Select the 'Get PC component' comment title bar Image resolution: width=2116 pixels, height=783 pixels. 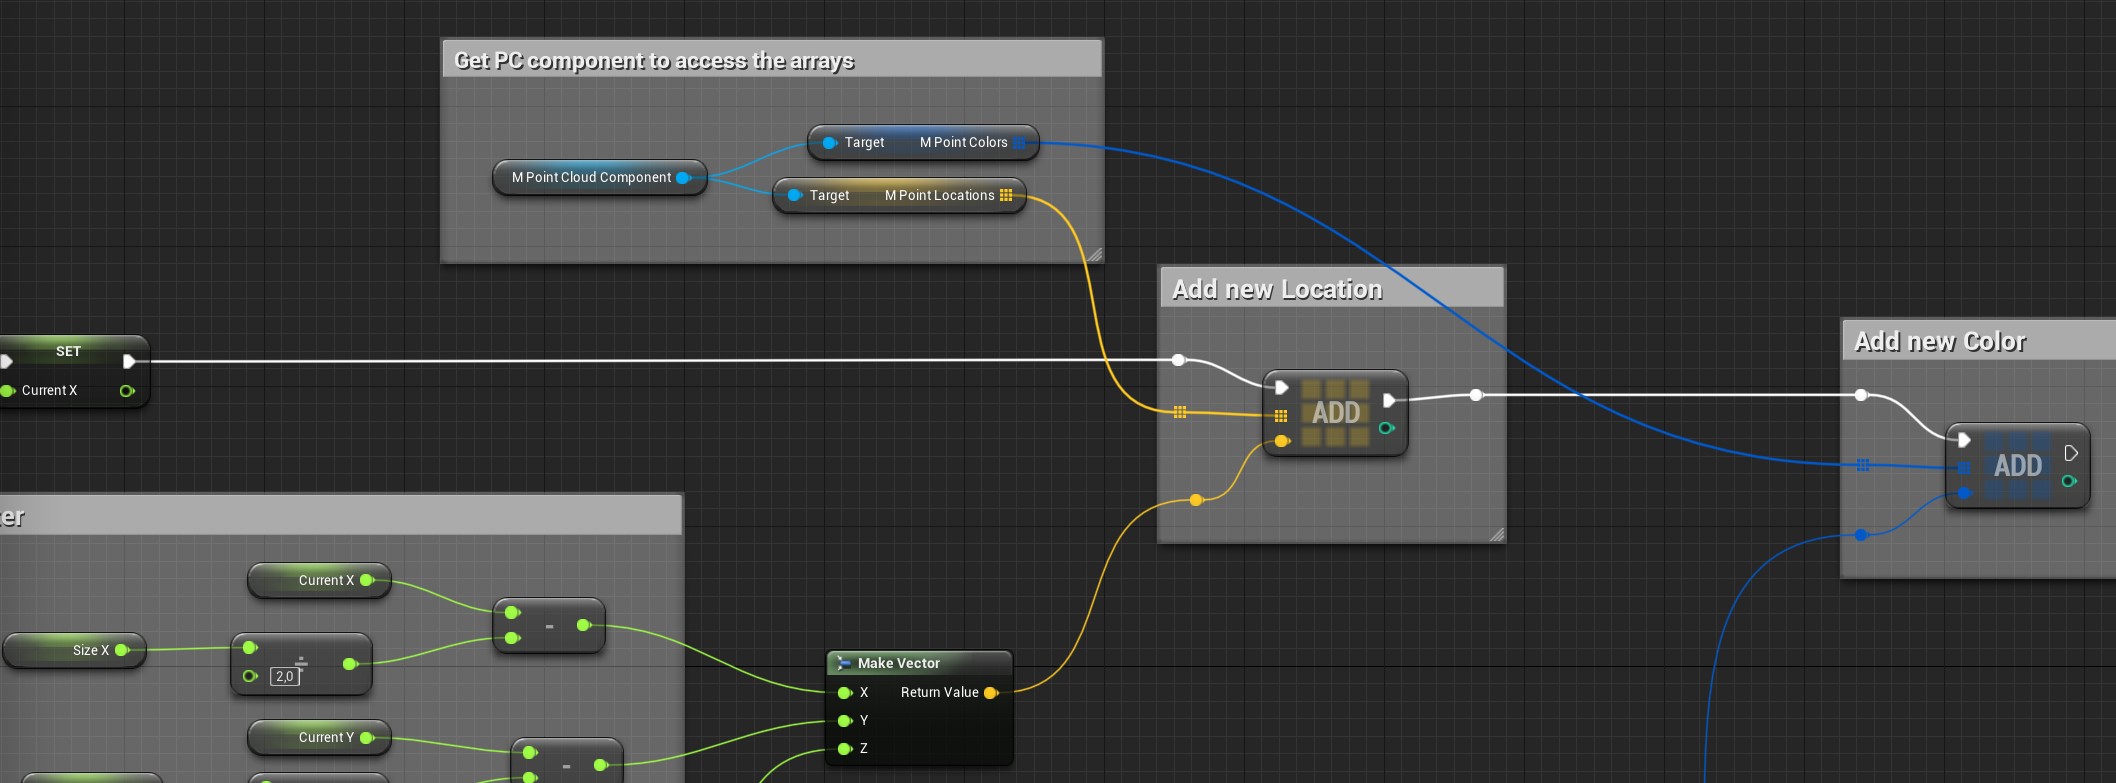point(771,61)
